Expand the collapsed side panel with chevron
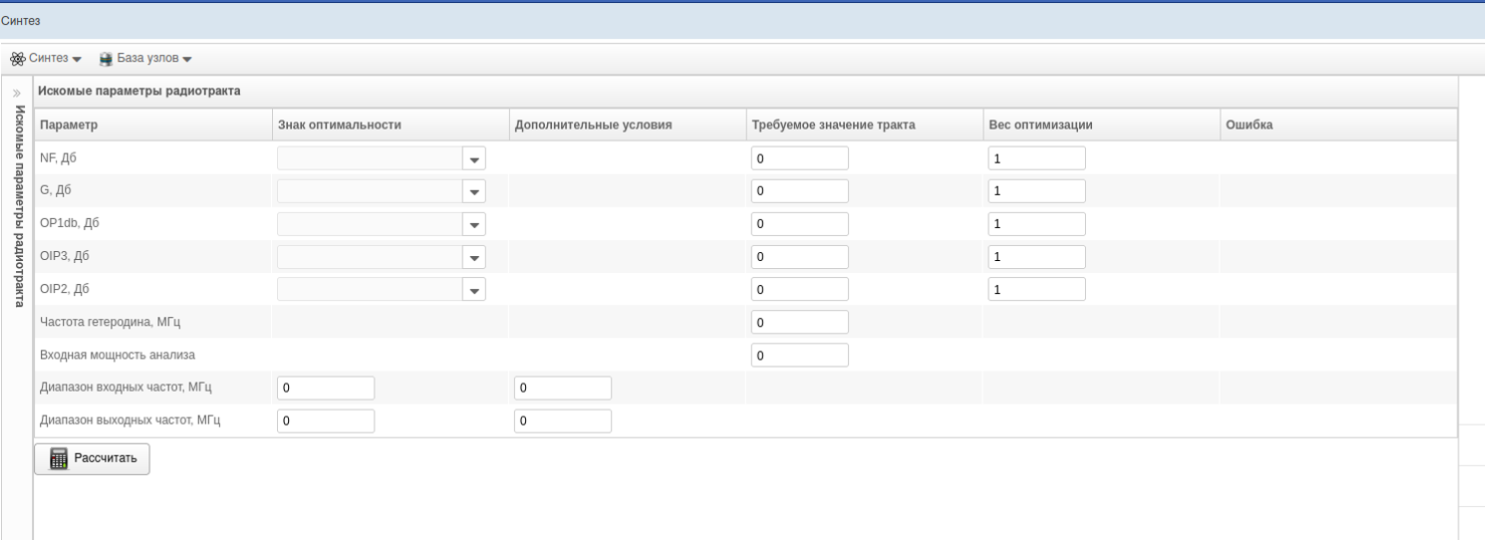The width and height of the screenshot is (1485, 540). [x=16, y=93]
